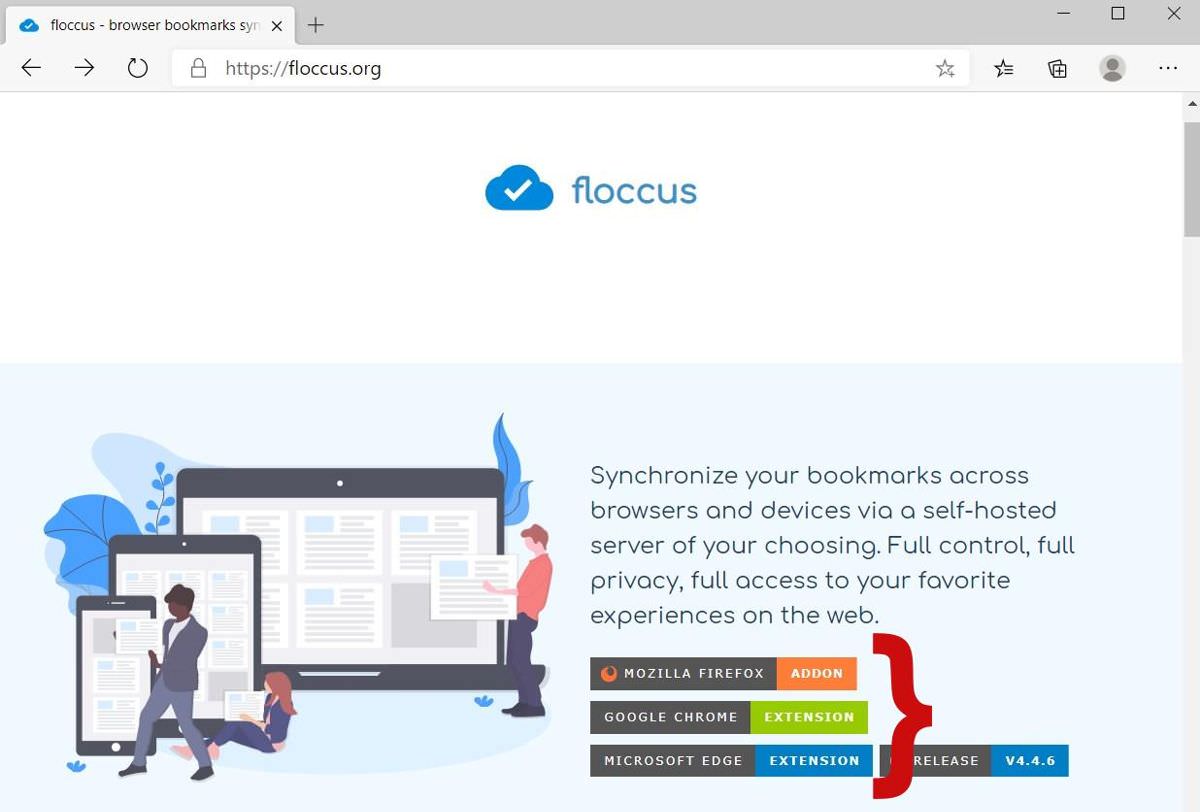
Task: Go back to the previous page
Action: pos(31,68)
